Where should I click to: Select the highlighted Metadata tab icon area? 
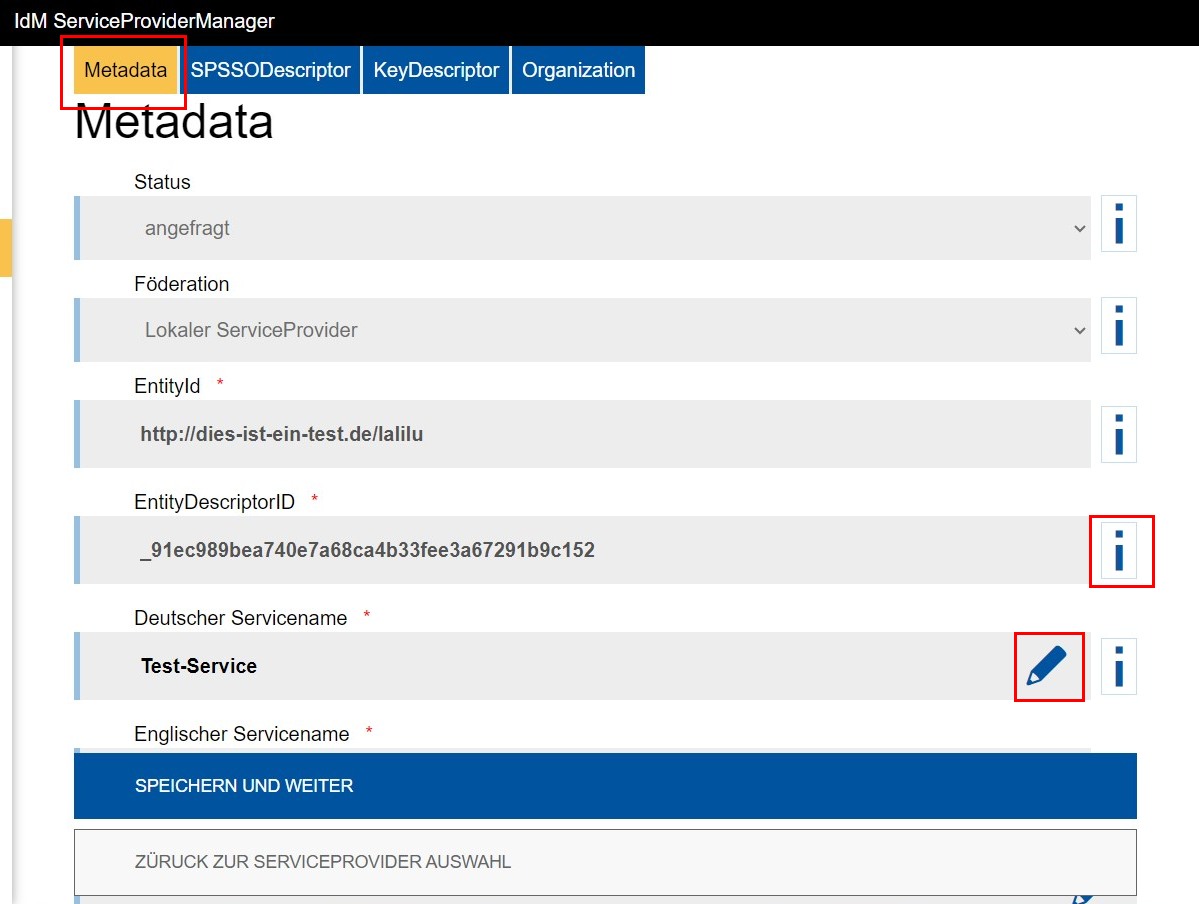(123, 70)
